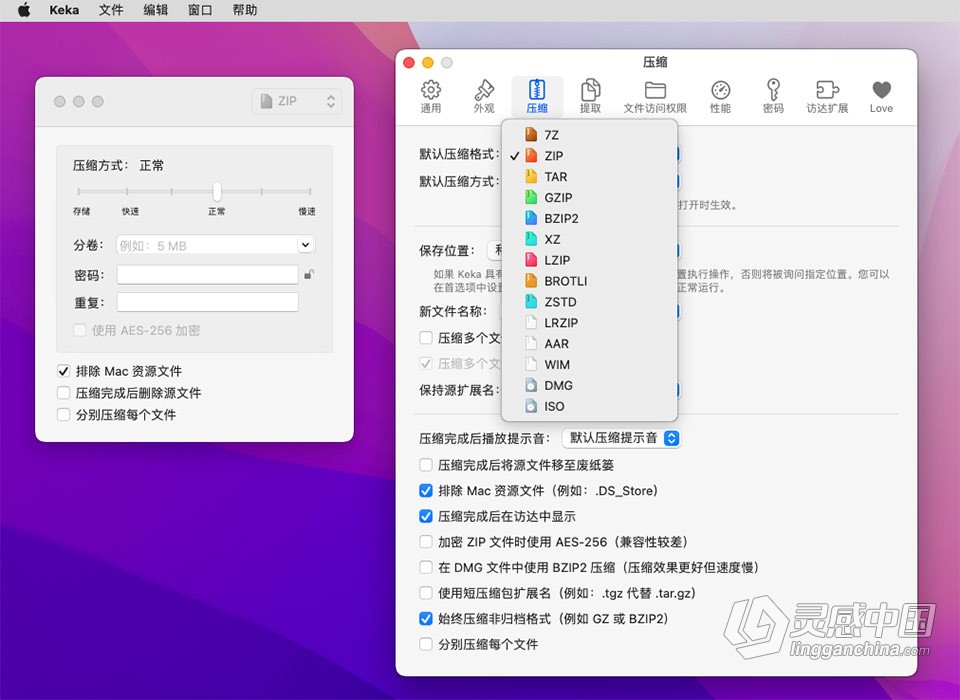960x700 pixels.
Task: Open the 外观 appearance brush icon
Action: point(484,91)
